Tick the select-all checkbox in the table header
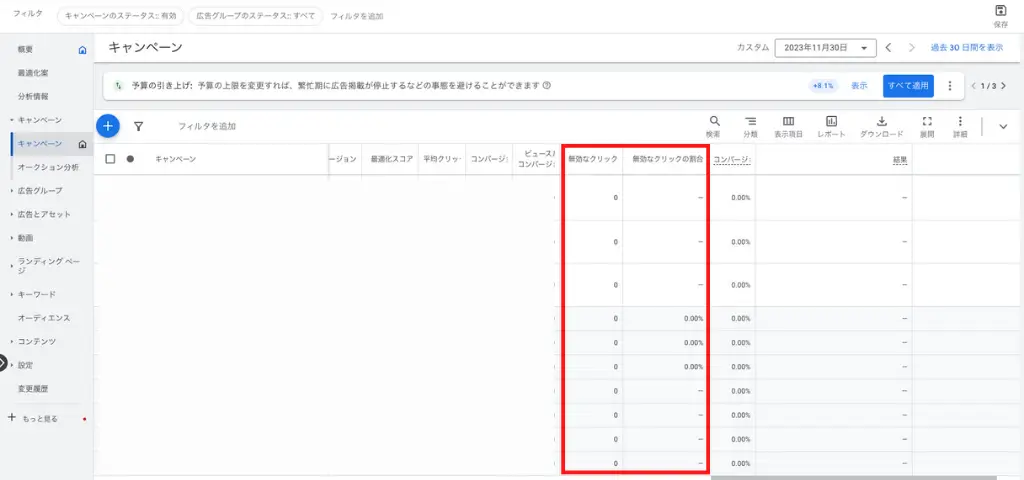1024x480 pixels. [x=111, y=159]
